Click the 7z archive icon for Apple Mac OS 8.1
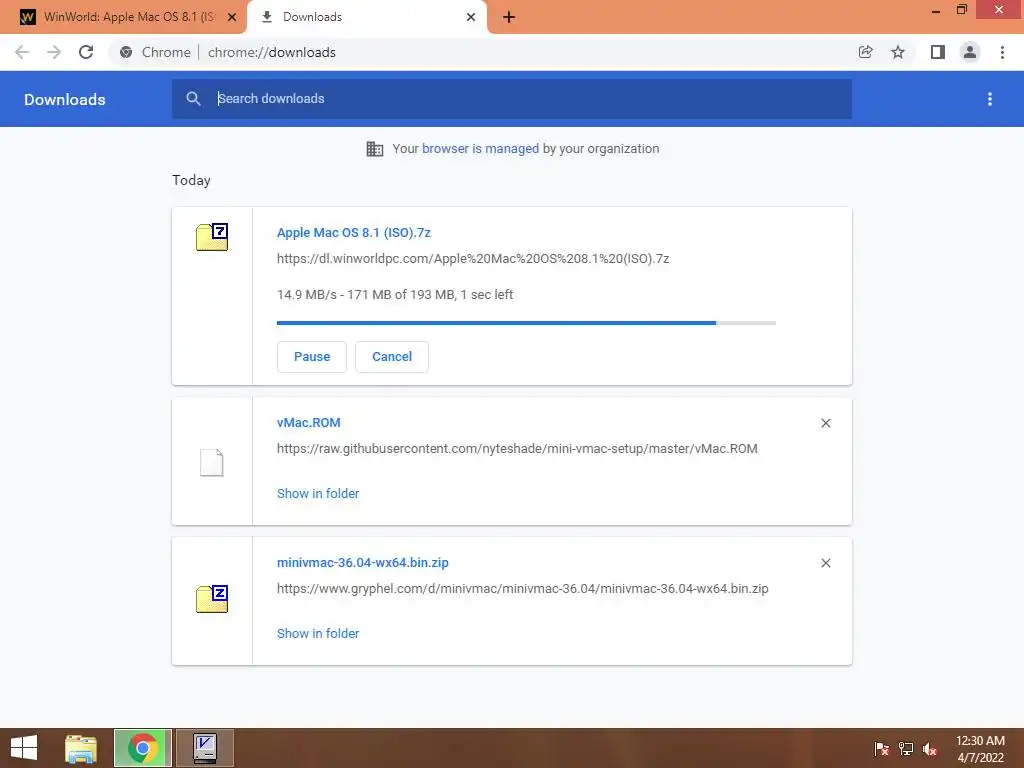1024x768 pixels. [x=212, y=237]
